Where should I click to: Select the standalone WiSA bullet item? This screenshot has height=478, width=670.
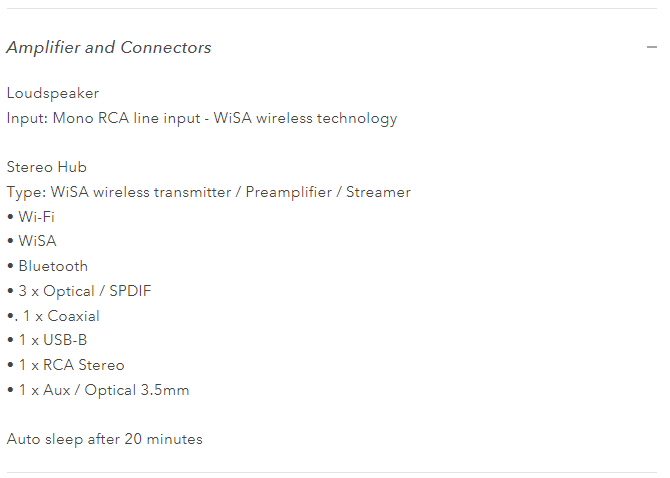pos(37,241)
